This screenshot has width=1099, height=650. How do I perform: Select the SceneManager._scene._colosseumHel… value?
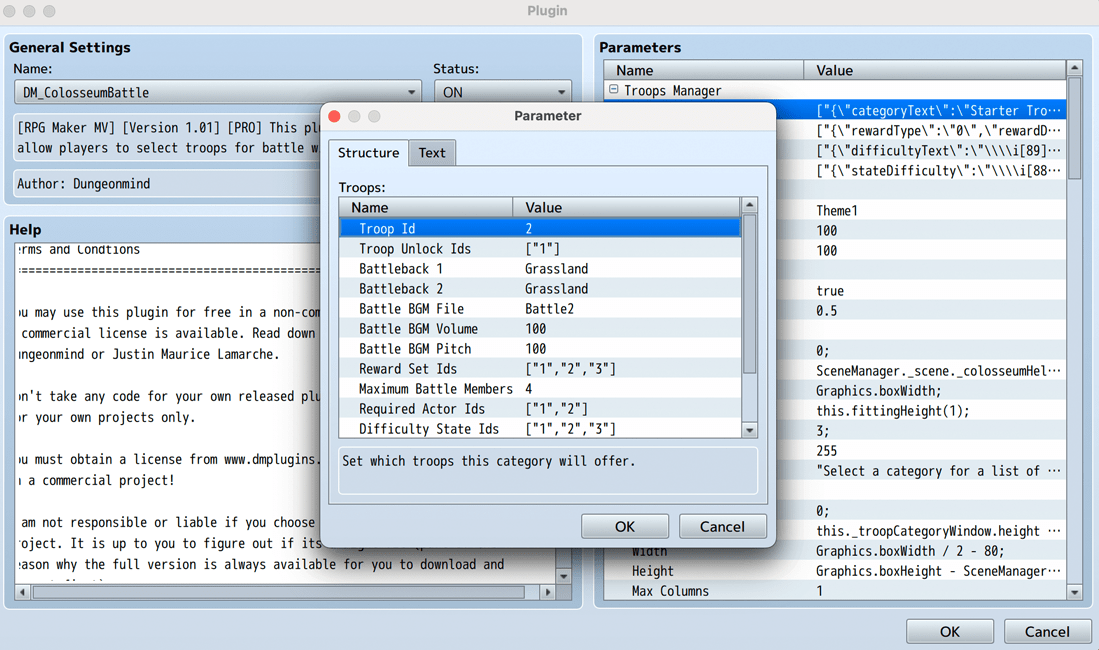coord(938,370)
